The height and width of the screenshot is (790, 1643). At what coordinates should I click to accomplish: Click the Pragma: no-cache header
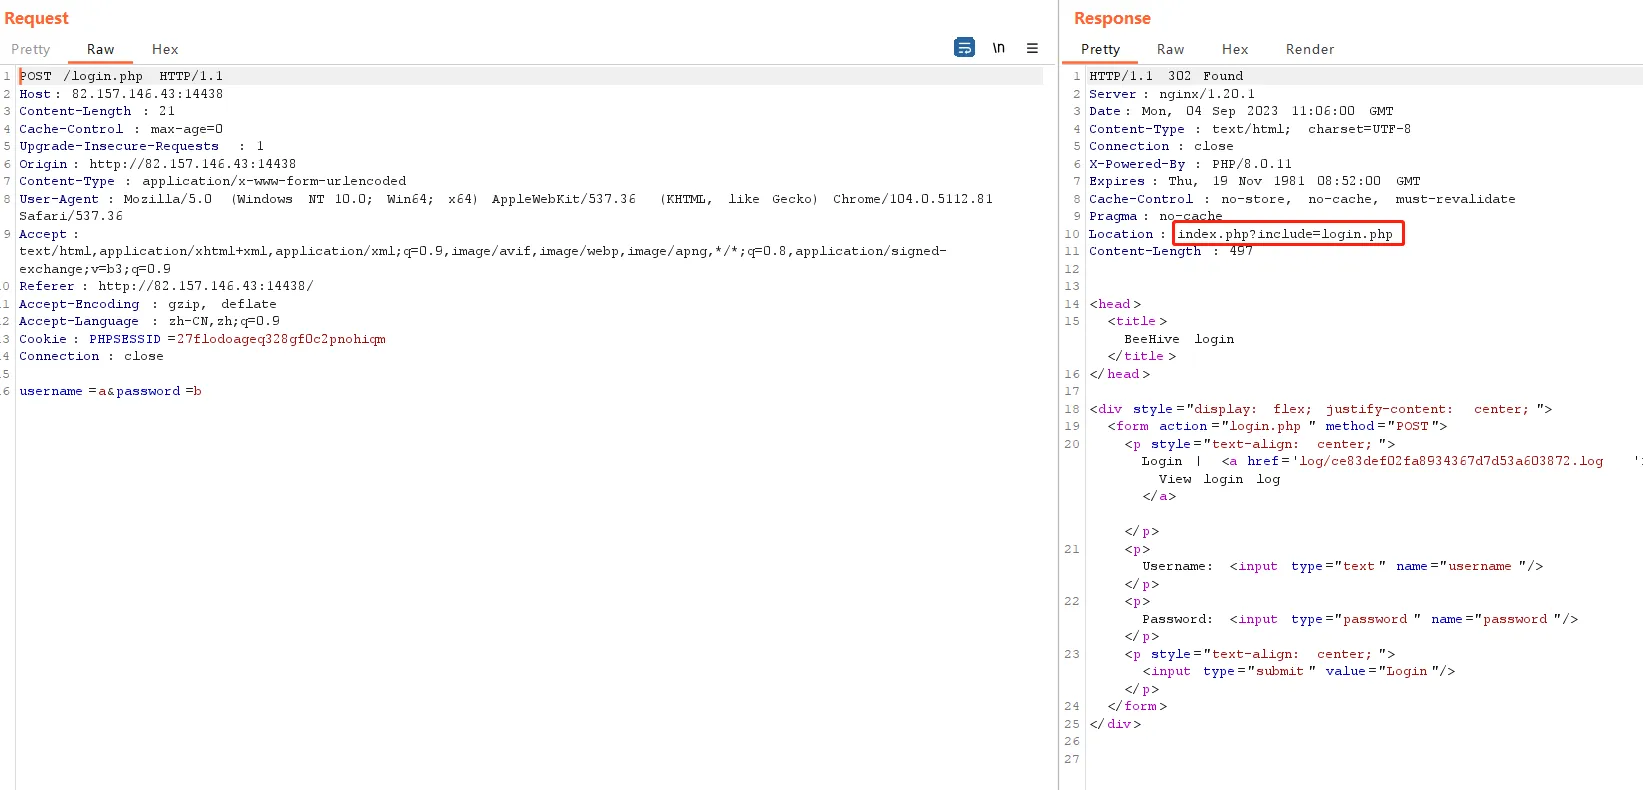coord(1156,216)
